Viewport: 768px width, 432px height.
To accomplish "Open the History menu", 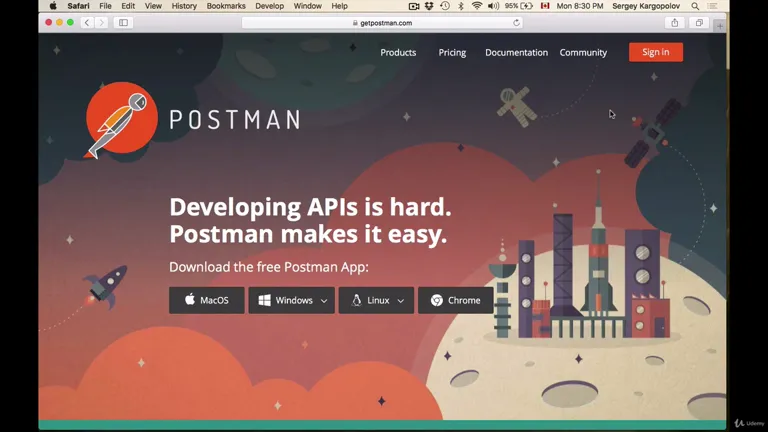I will 184,6.
